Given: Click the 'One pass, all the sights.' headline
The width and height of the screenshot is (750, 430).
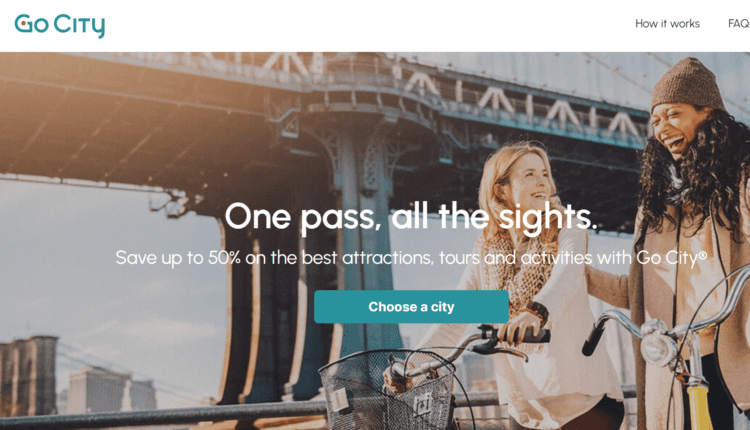Looking at the screenshot, I should [x=411, y=217].
